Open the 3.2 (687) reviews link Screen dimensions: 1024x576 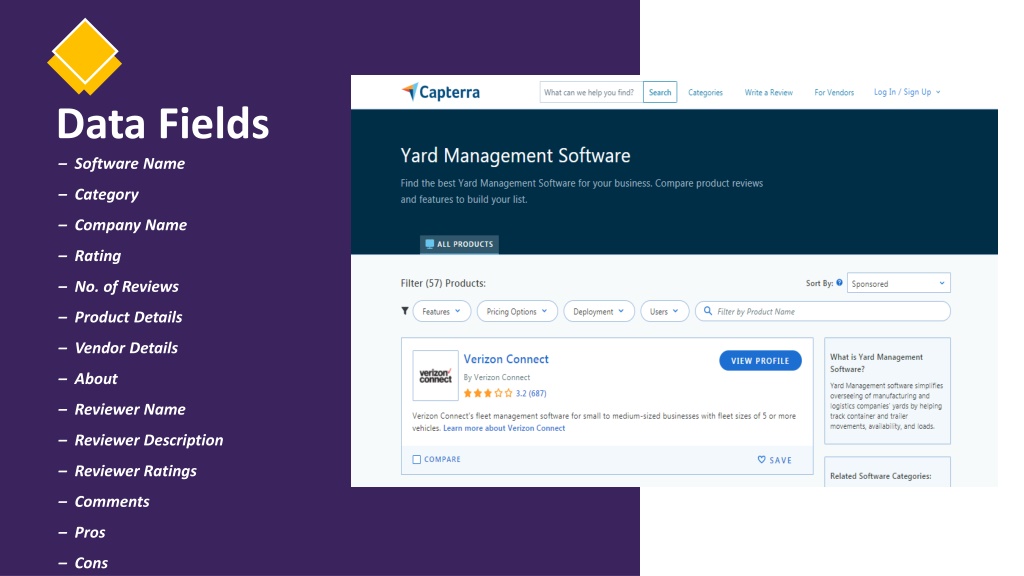pyautogui.click(x=531, y=393)
